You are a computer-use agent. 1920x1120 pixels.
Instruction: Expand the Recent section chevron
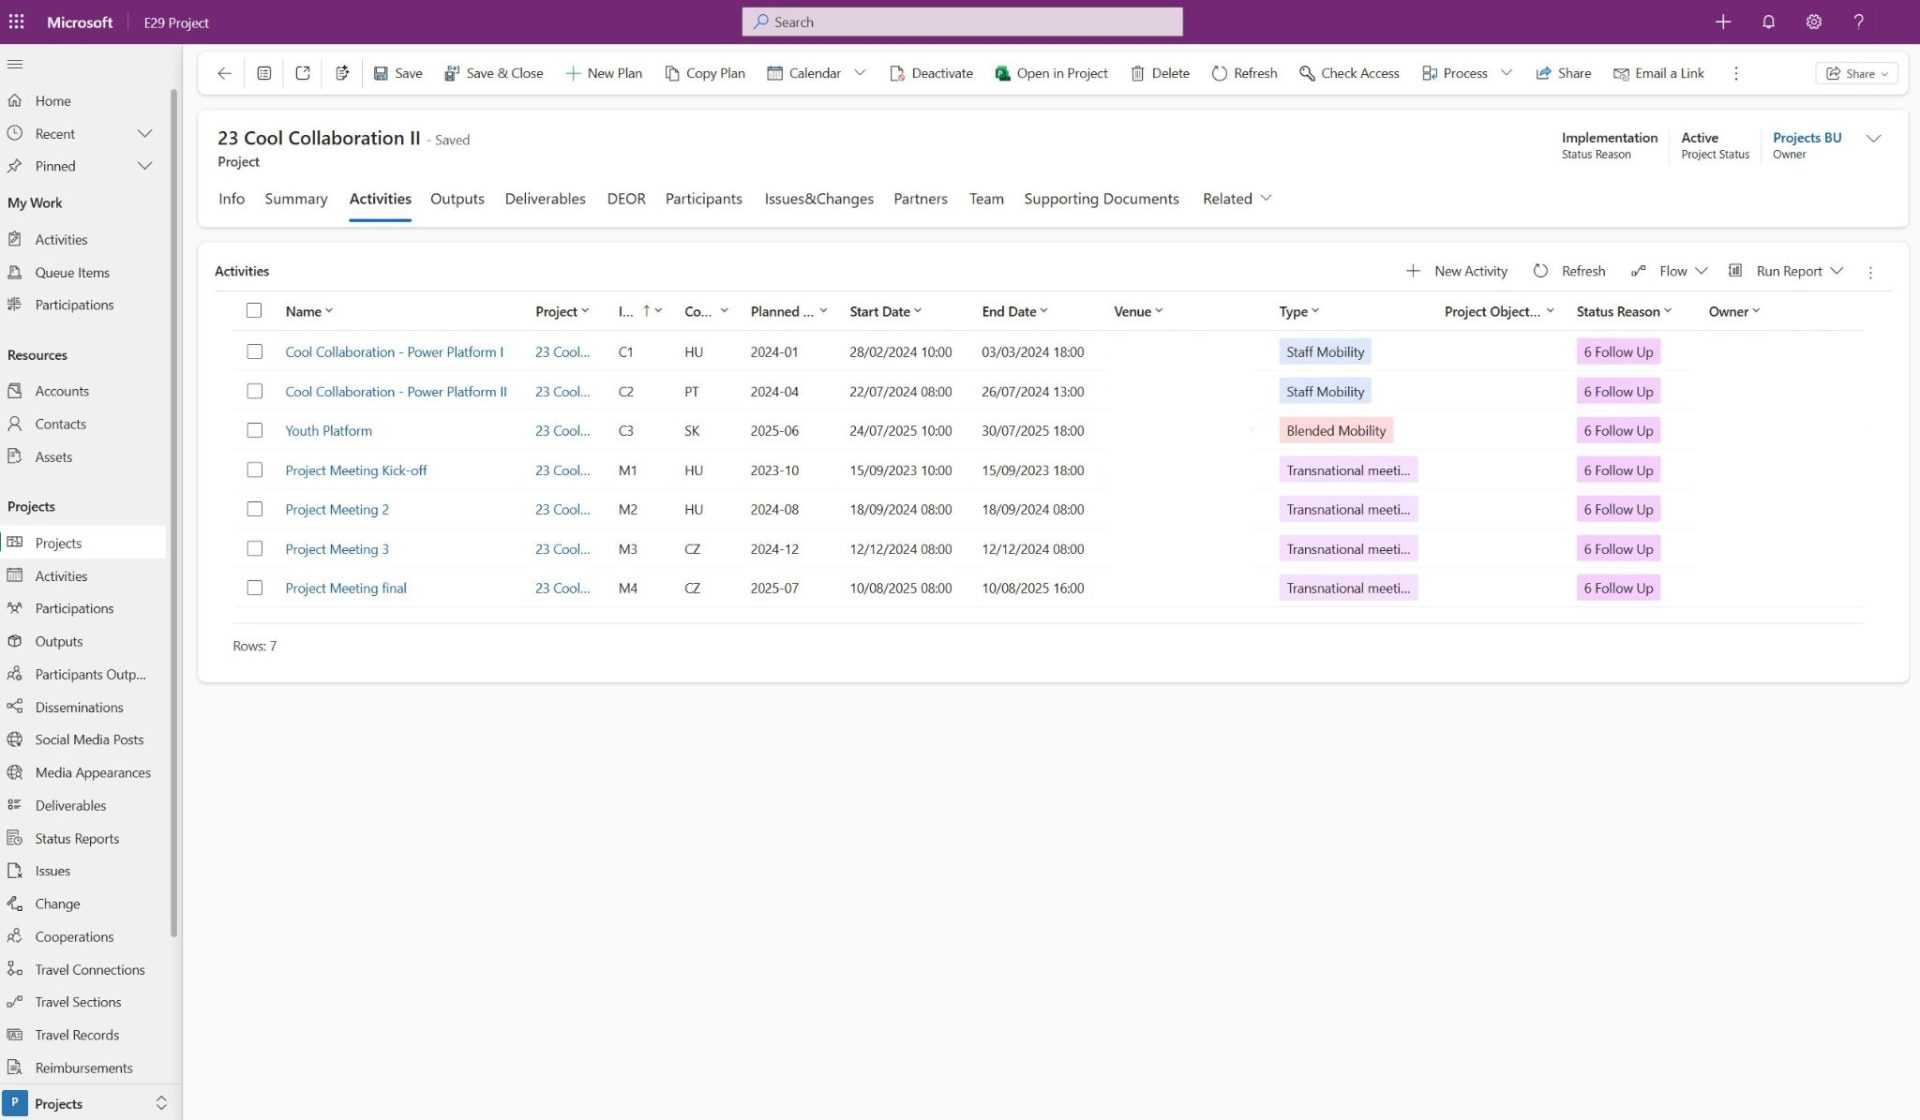[x=145, y=134]
